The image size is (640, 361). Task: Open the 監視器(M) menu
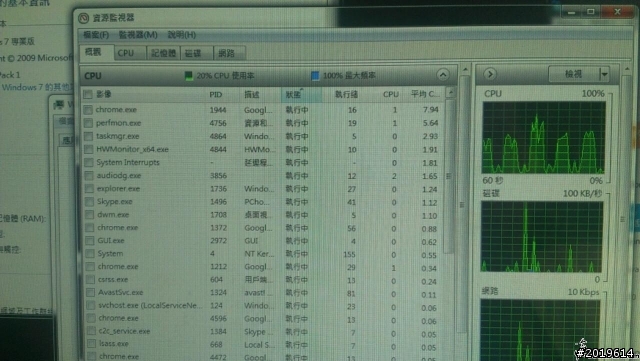[138, 35]
